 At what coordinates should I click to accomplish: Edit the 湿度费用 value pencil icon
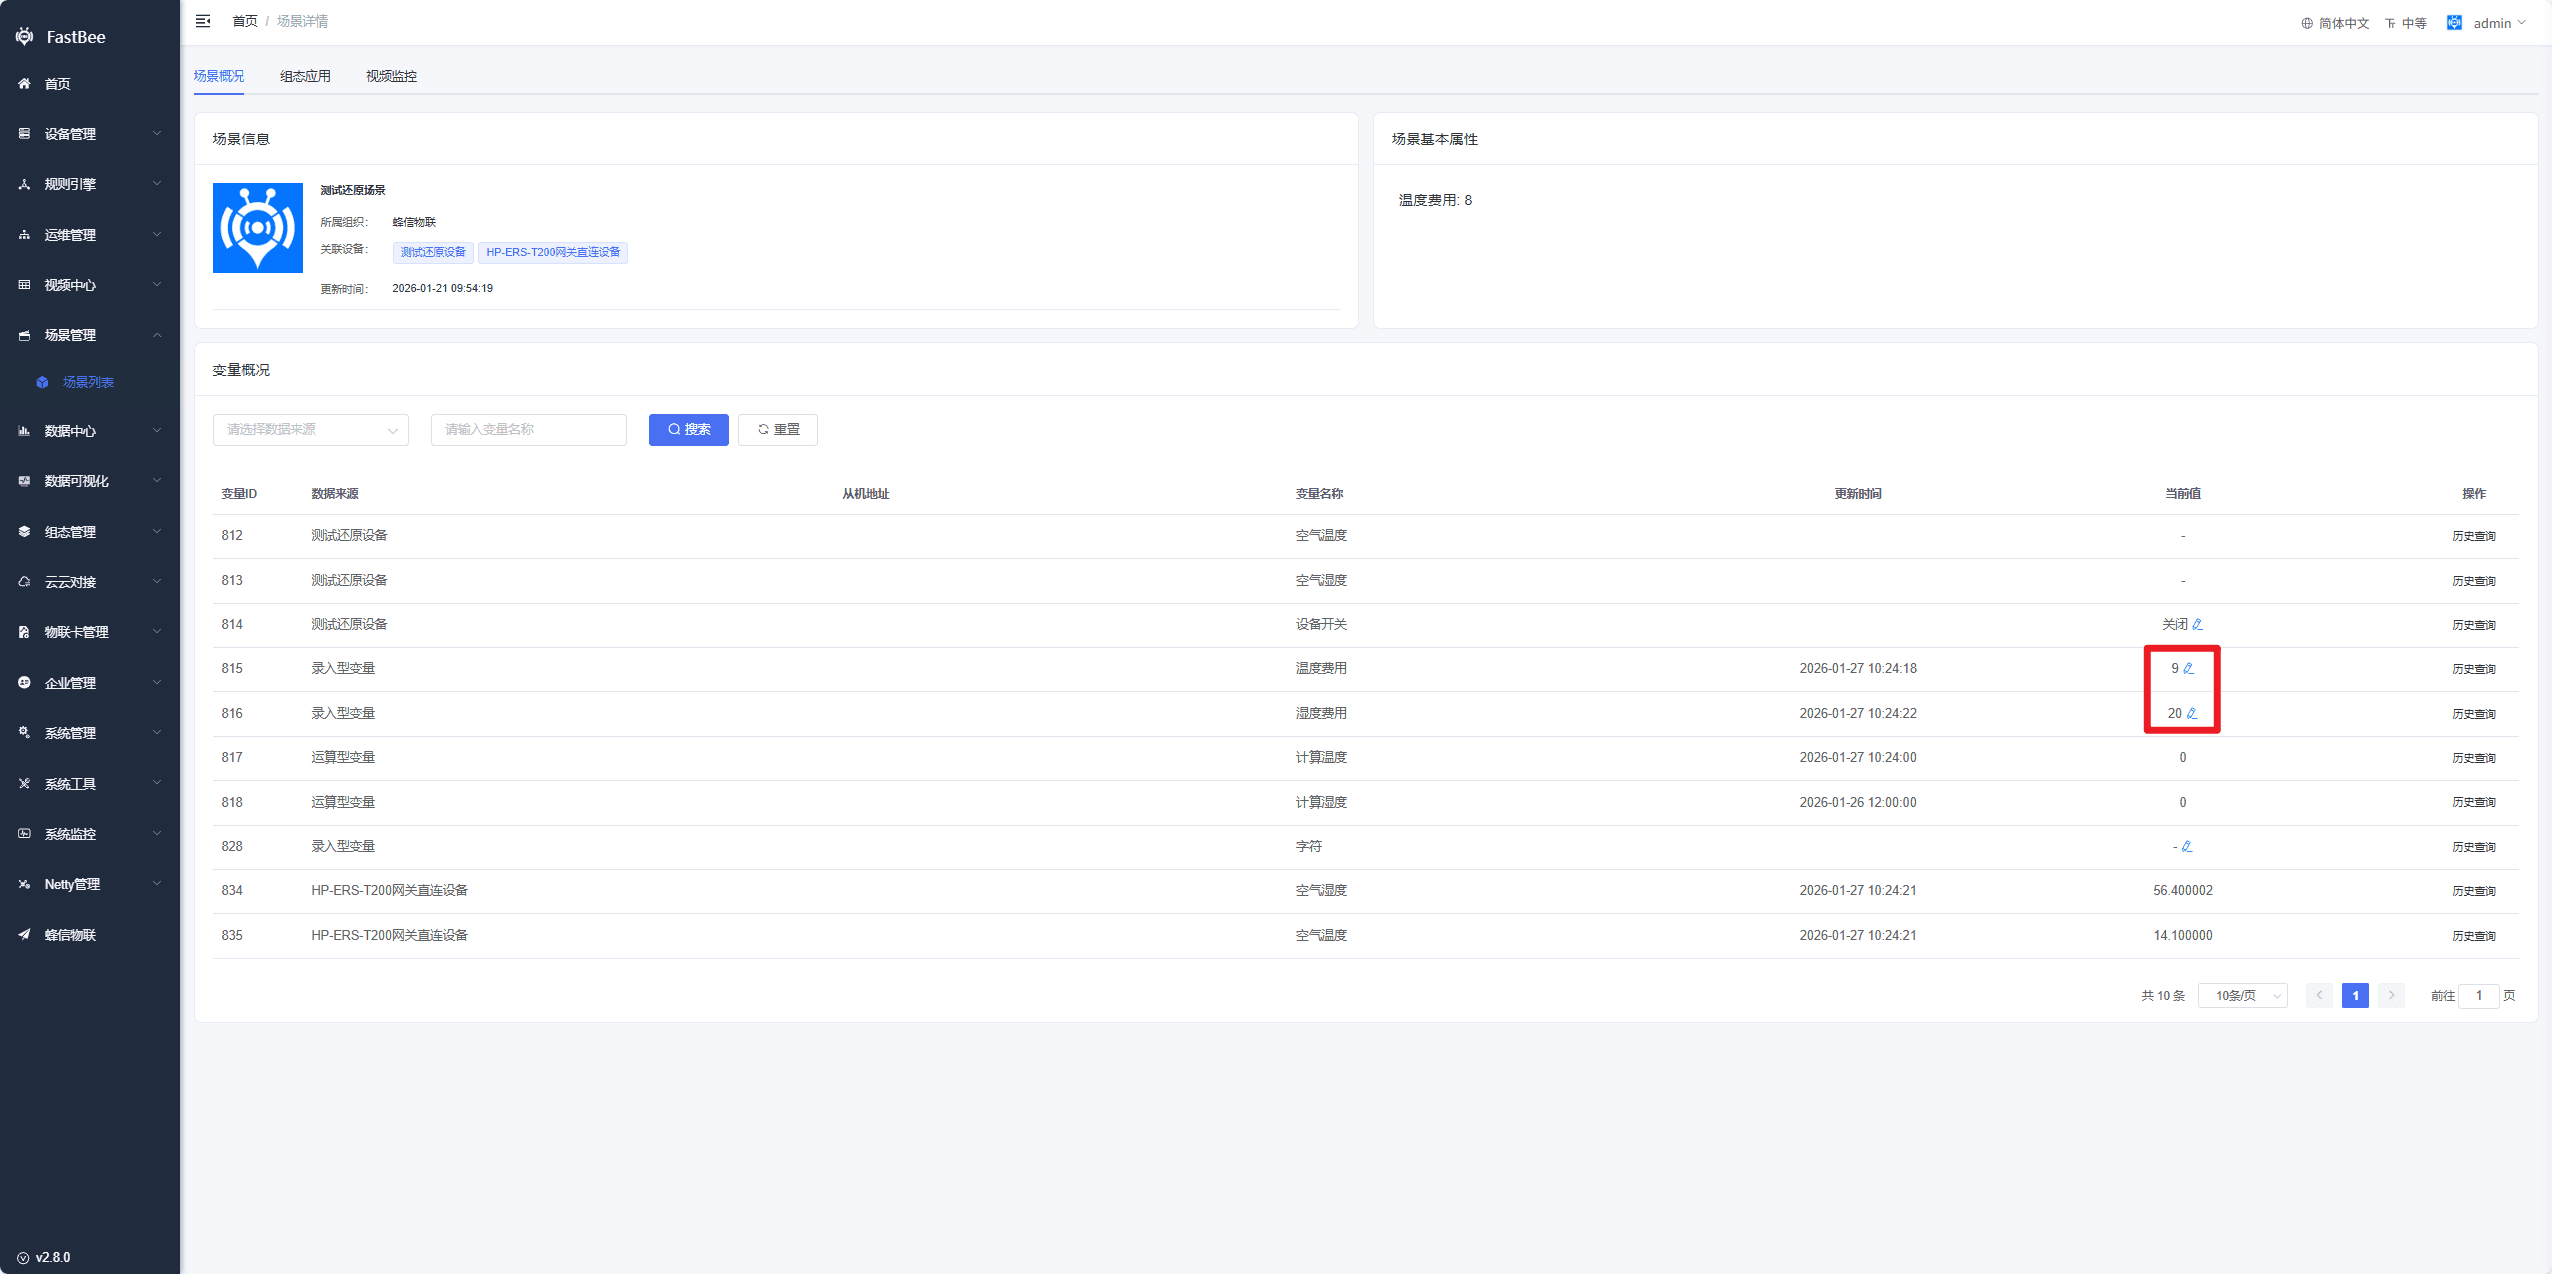point(2192,713)
